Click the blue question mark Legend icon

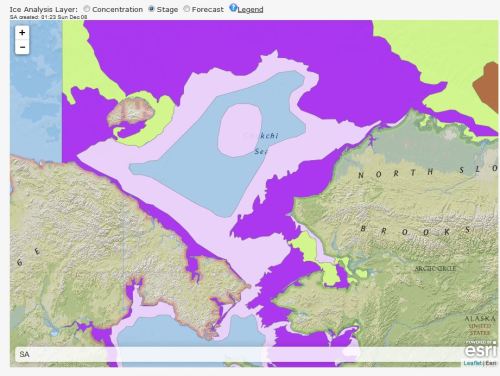[233, 8]
